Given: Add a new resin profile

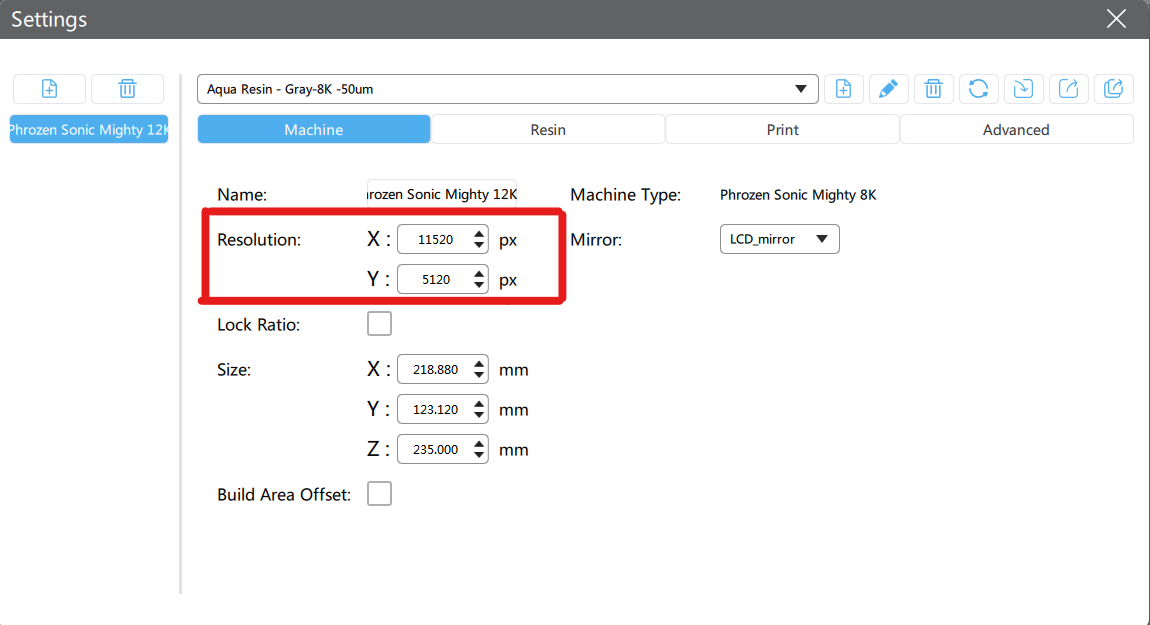Looking at the screenshot, I should point(843,89).
